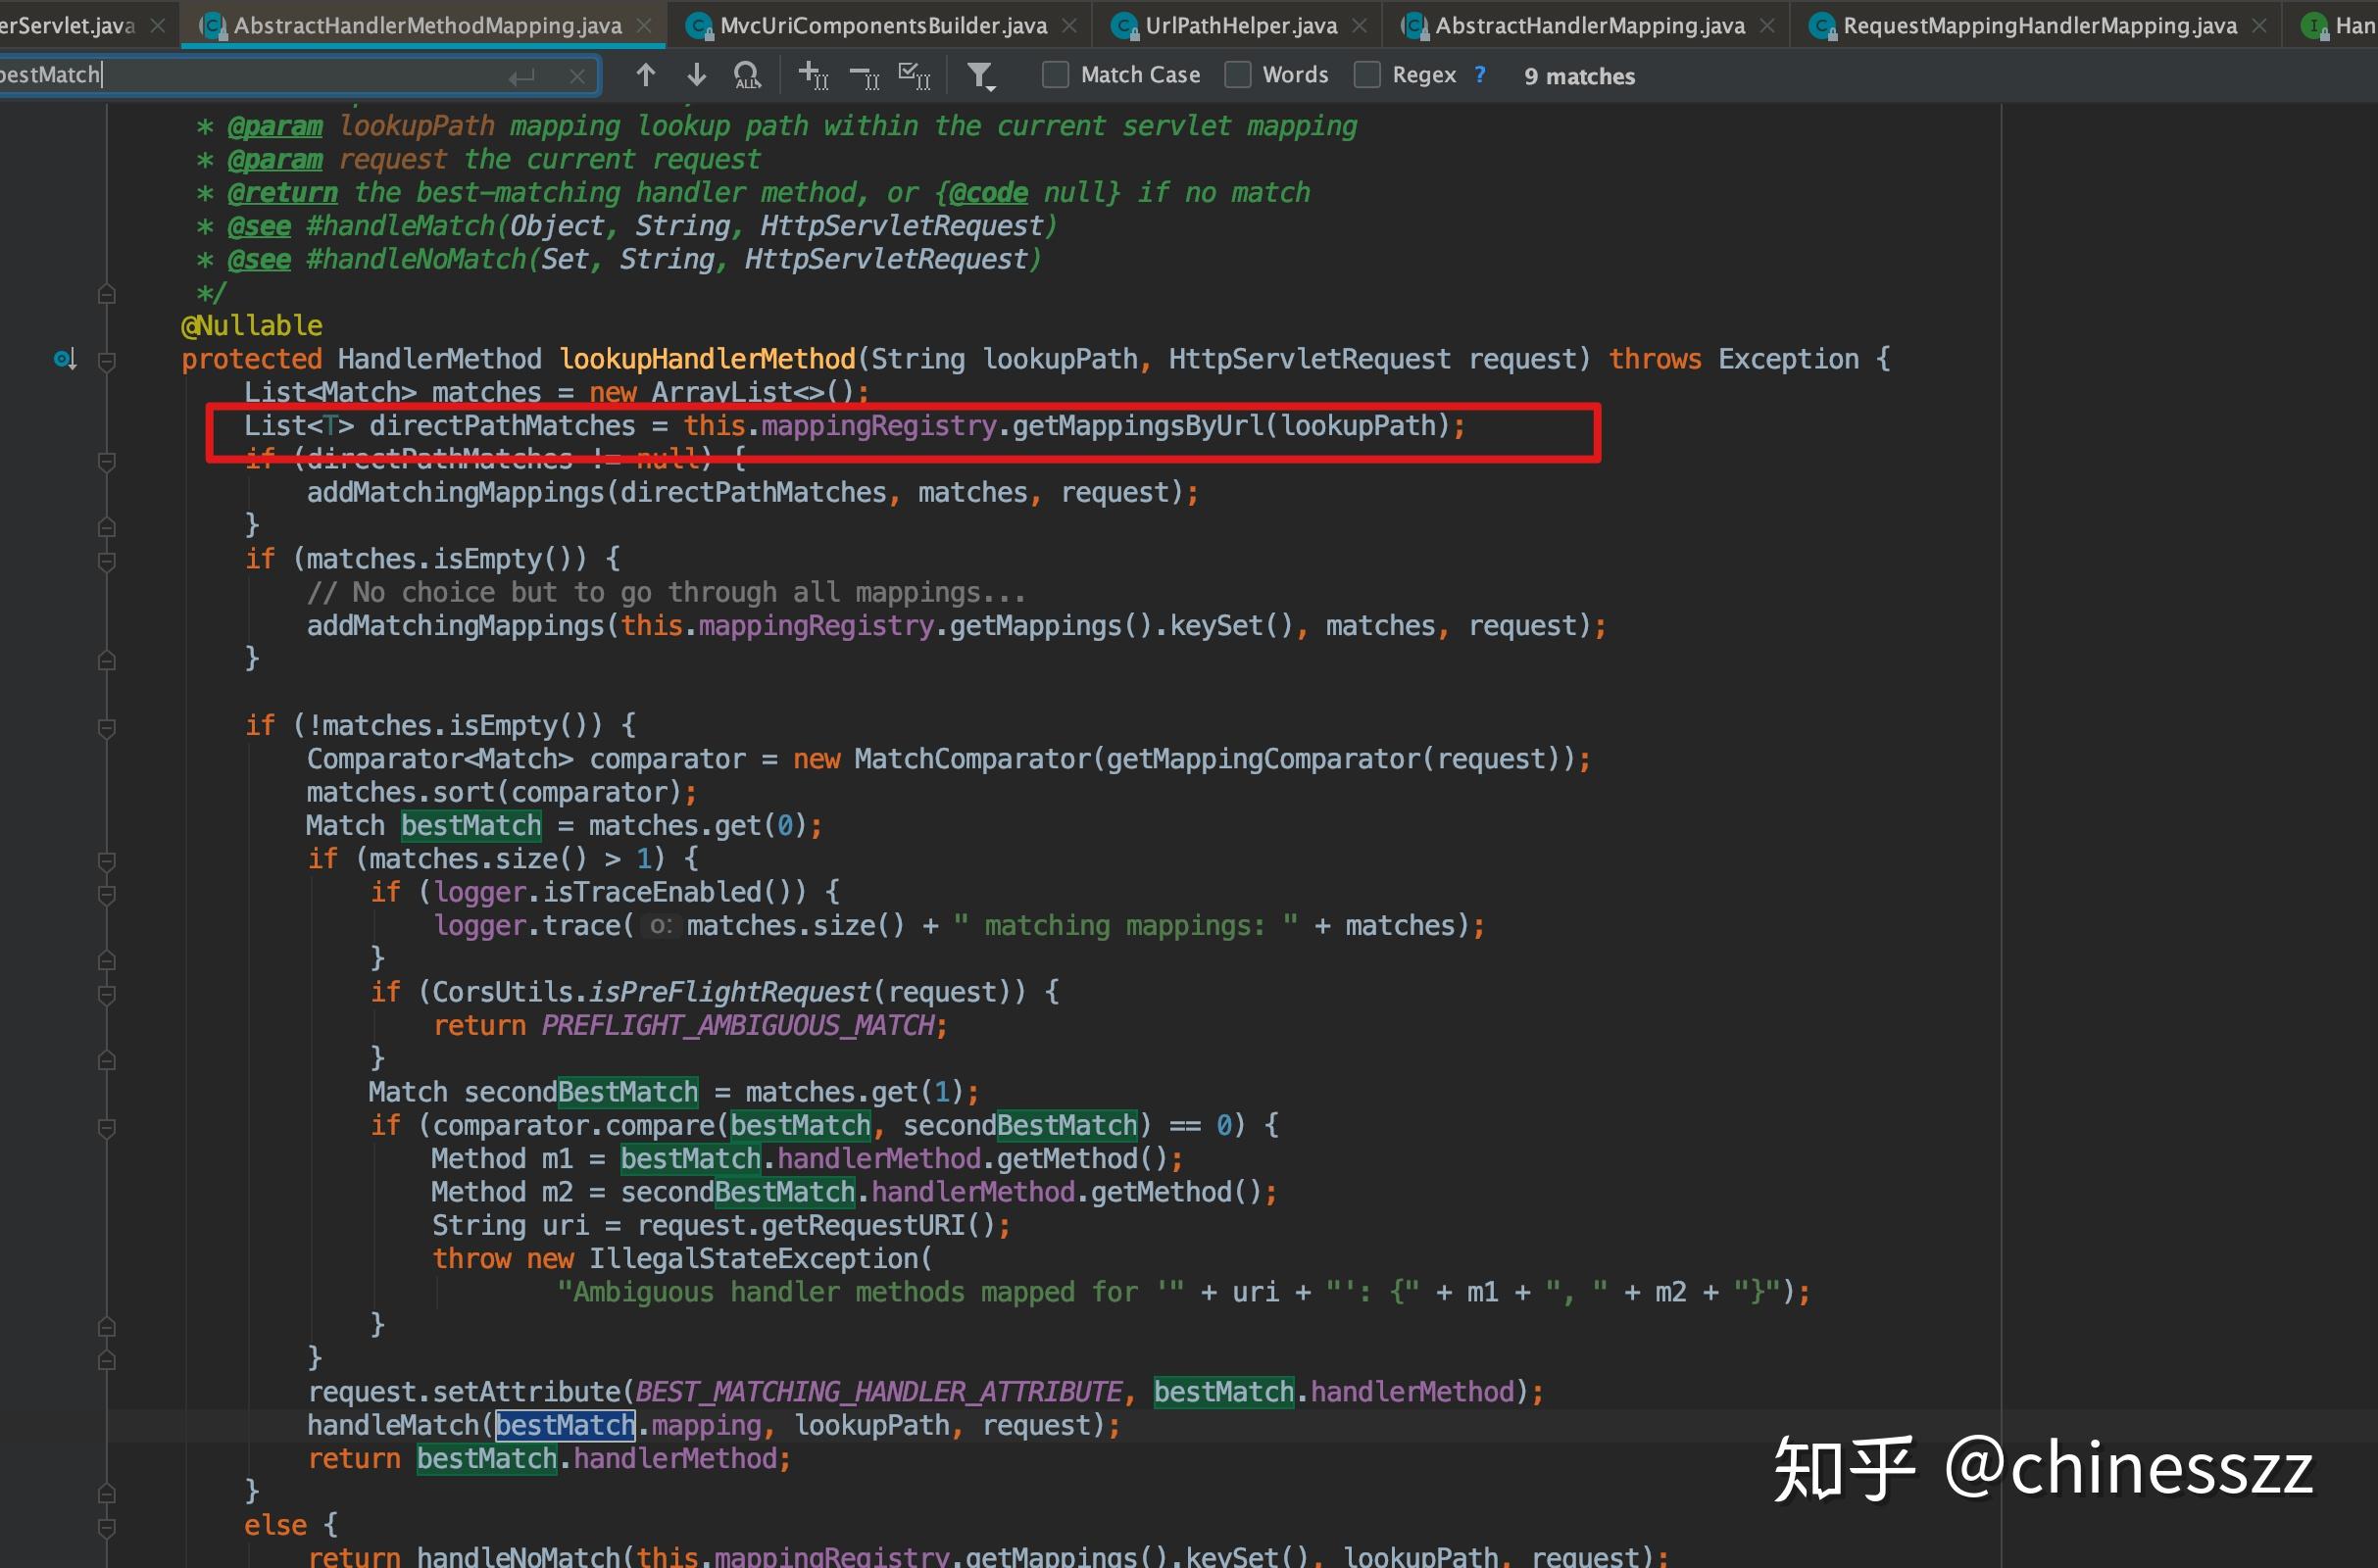Viewport: 2378px width, 1568px height.
Task: Go to previous search occurrence arrow
Action: [x=646, y=75]
